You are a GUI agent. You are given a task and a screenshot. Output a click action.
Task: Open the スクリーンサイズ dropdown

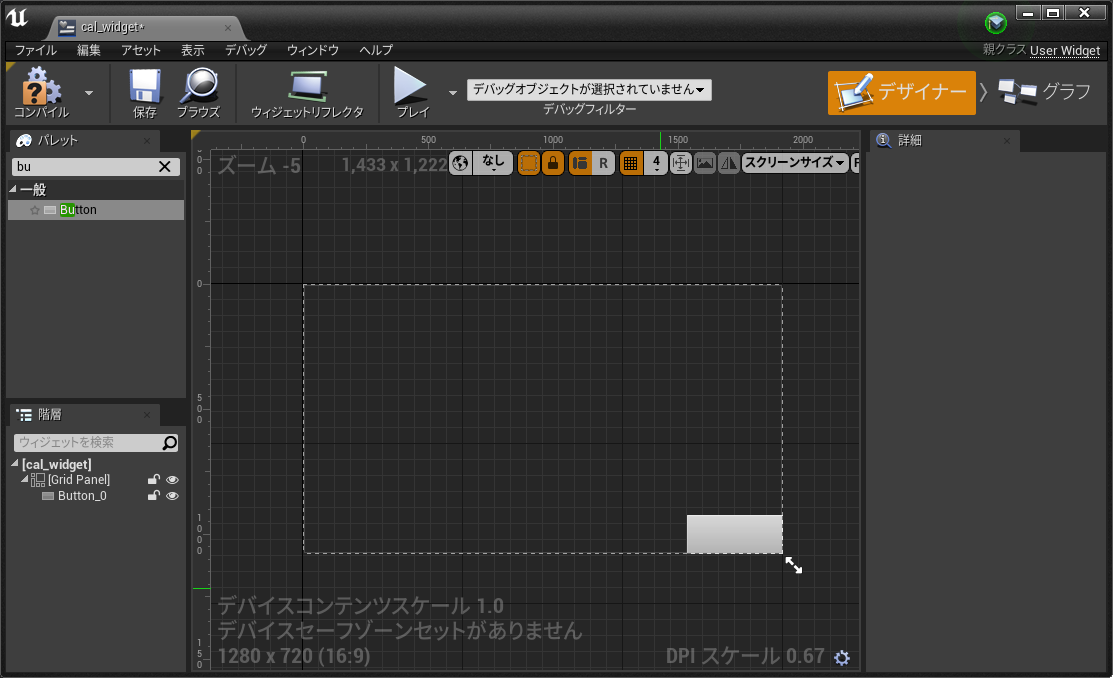[795, 163]
